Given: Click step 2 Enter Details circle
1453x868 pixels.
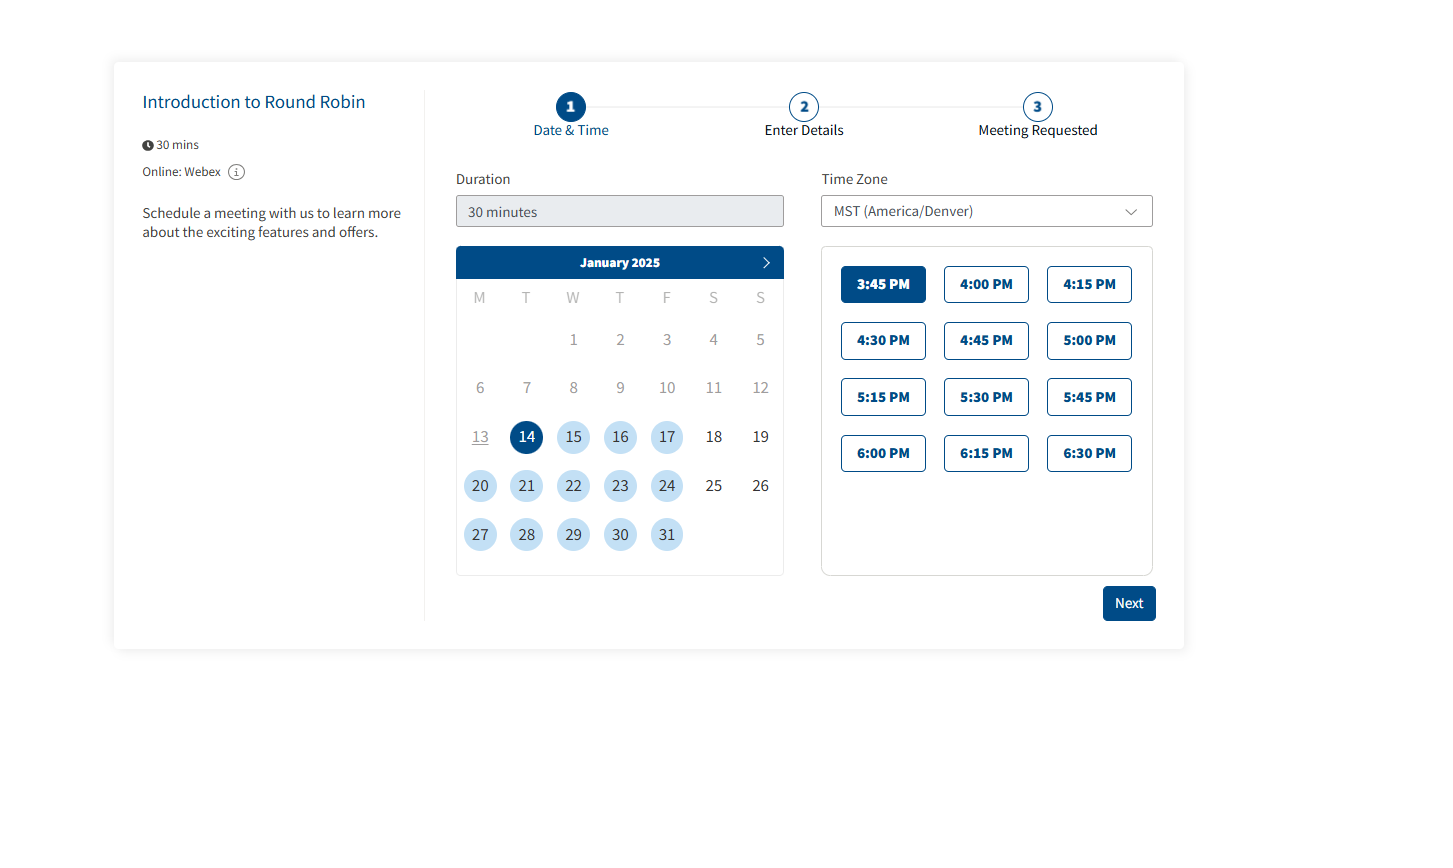Looking at the screenshot, I should [x=804, y=107].
